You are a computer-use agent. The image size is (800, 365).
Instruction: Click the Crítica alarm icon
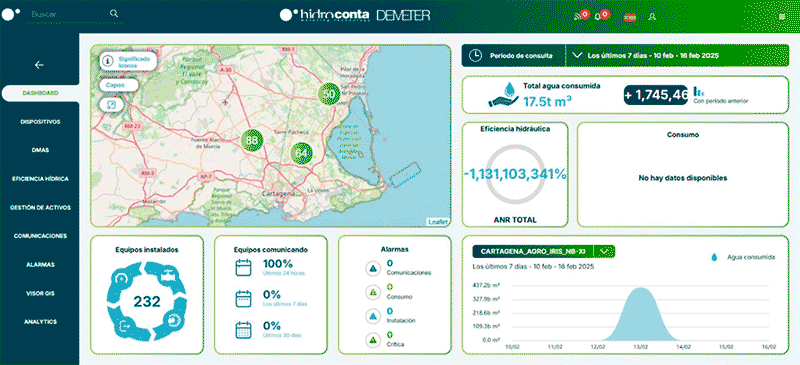[373, 339]
